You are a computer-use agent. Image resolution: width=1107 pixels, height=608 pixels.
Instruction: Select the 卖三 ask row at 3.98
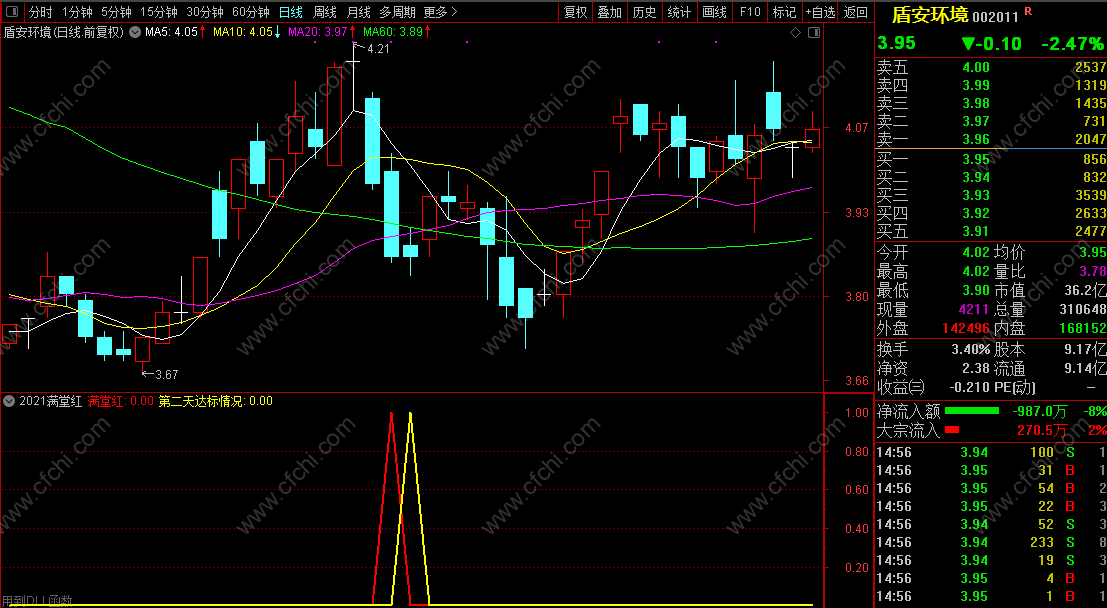[x=991, y=103]
